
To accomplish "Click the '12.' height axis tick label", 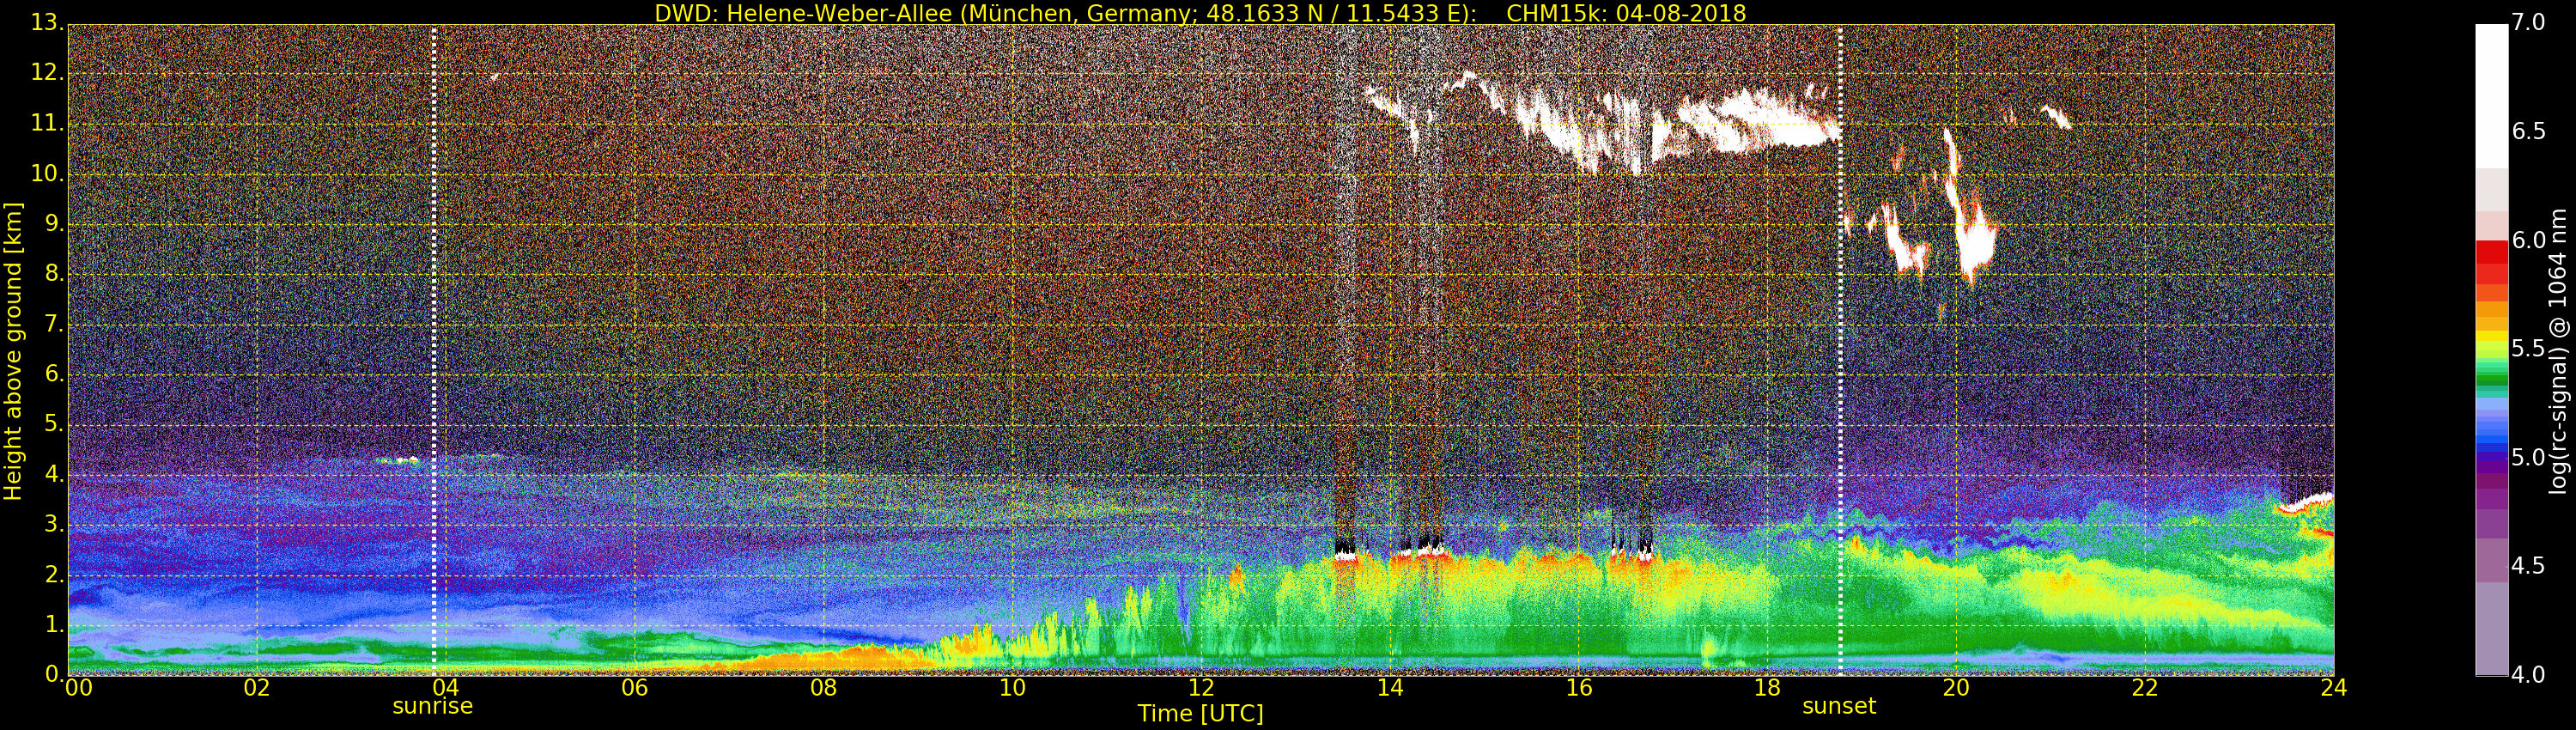I will click(x=47, y=73).
